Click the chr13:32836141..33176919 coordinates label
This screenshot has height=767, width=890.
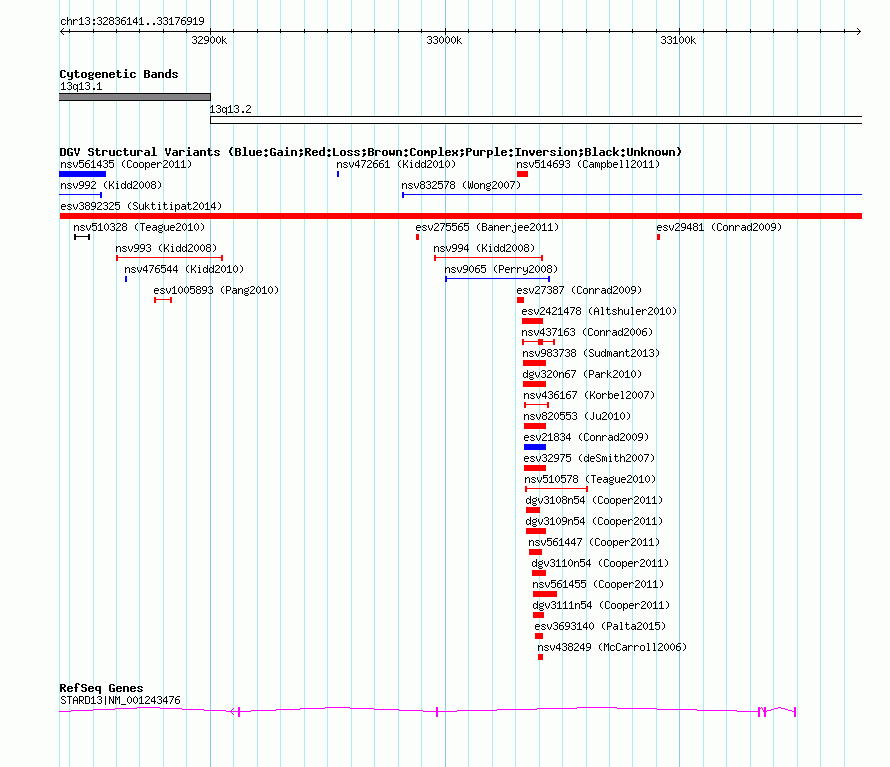pyautogui.click(x=132, y=22)
